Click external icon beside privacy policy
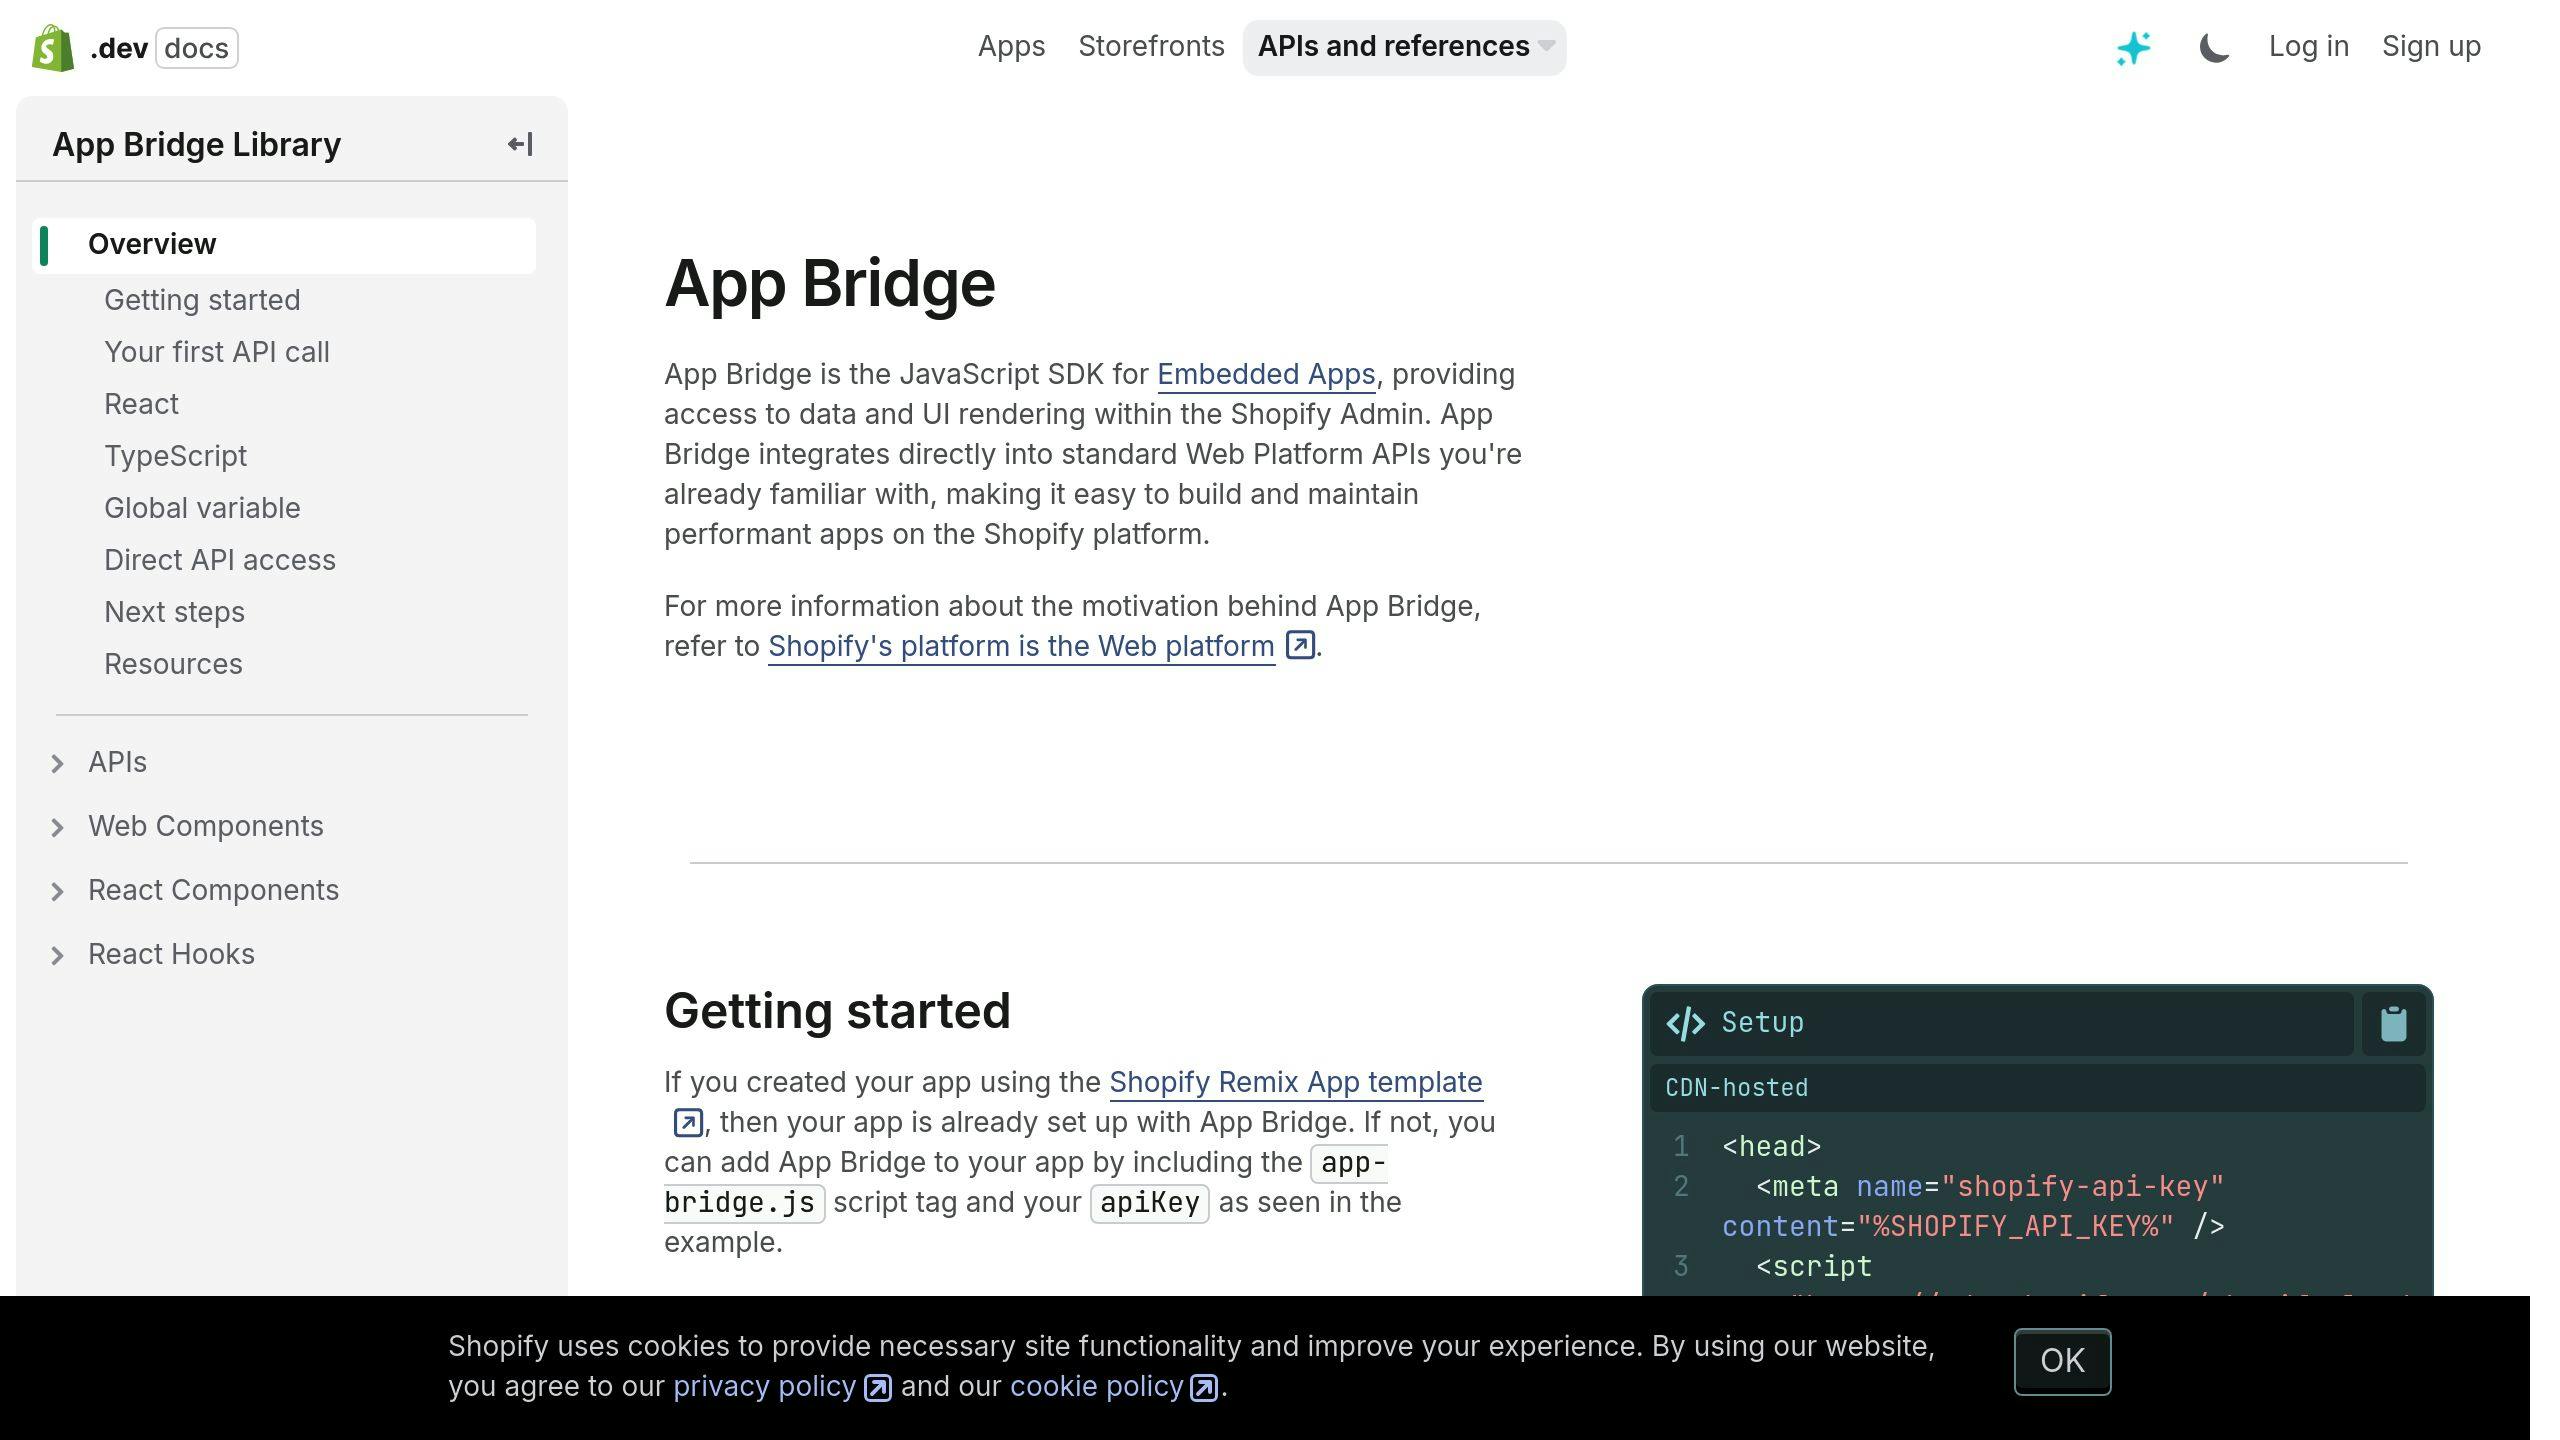2560x1440 pixels. (x=877, y=1388)
